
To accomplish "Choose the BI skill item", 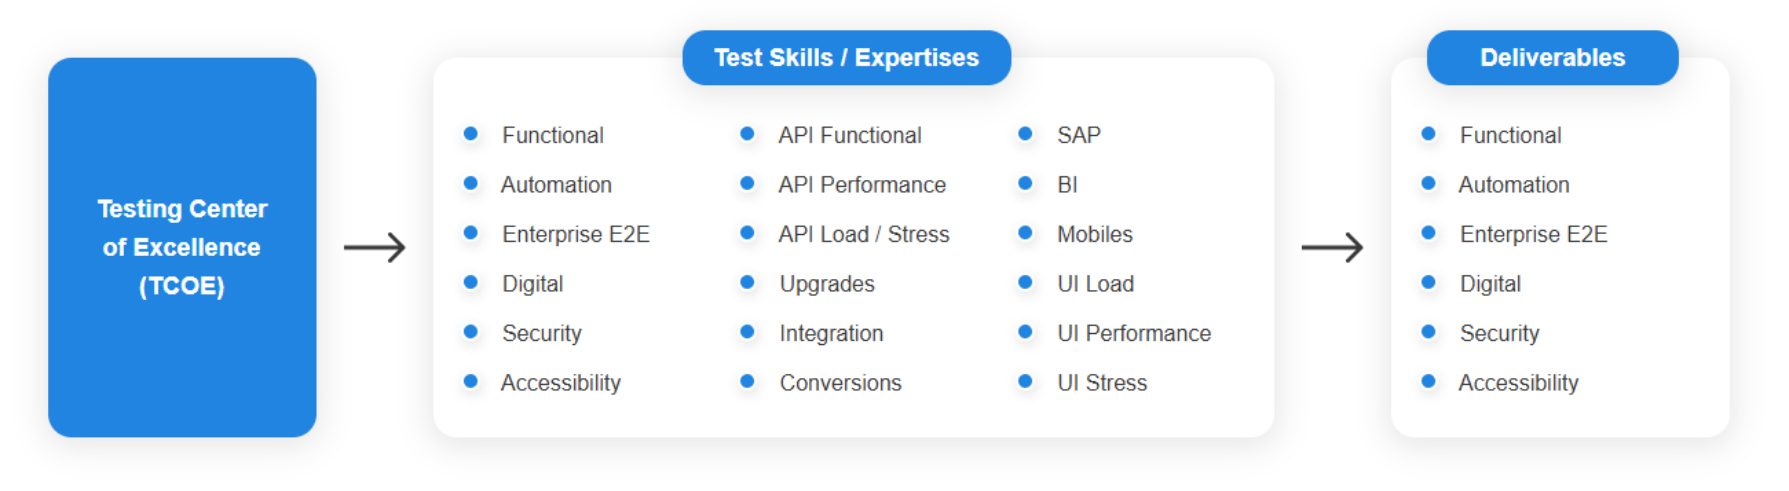I will [1067, 185].
